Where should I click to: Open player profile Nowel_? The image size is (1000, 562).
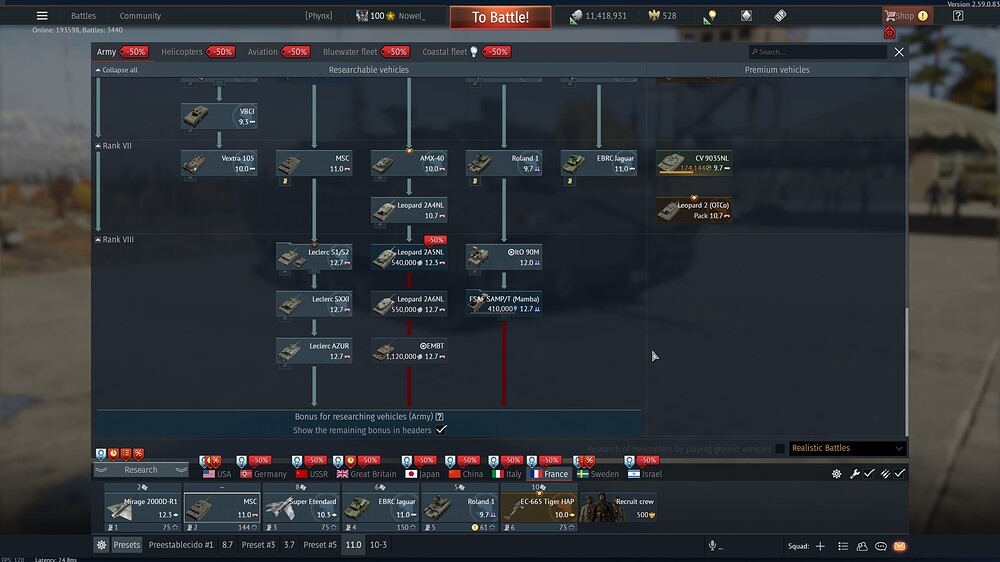tap(390, 16)
